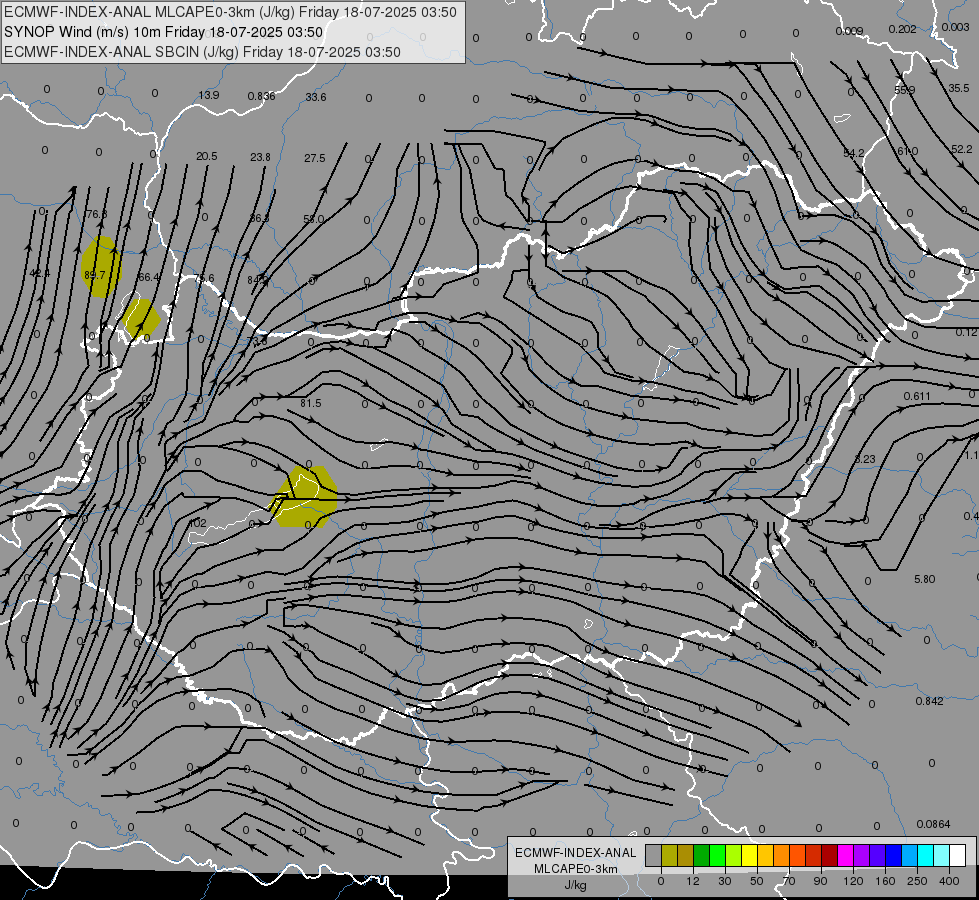Click the map value 13.9
This screenshot has height=900, width=979.
coord(209,96)
